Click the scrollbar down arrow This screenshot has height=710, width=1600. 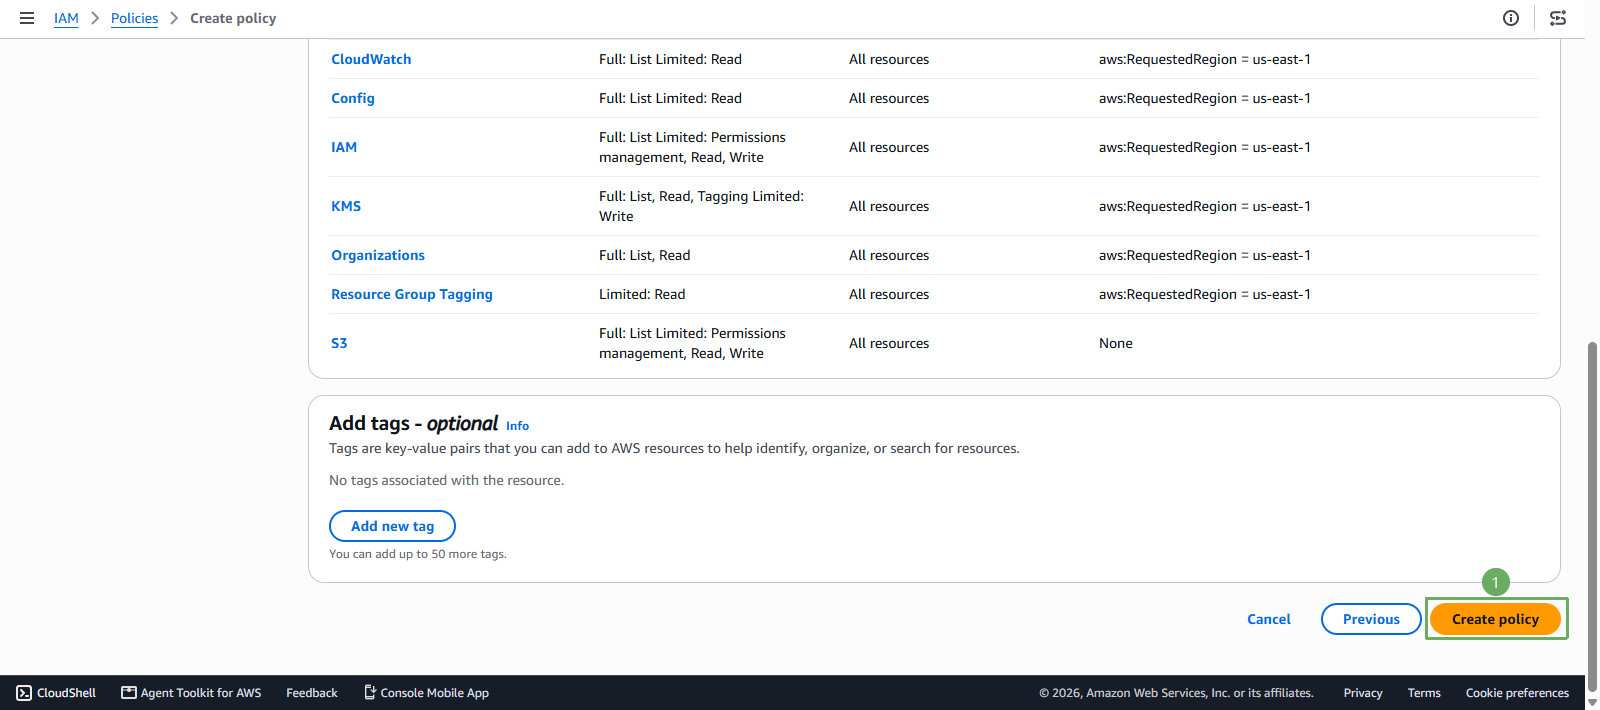tap(1593, 702)
